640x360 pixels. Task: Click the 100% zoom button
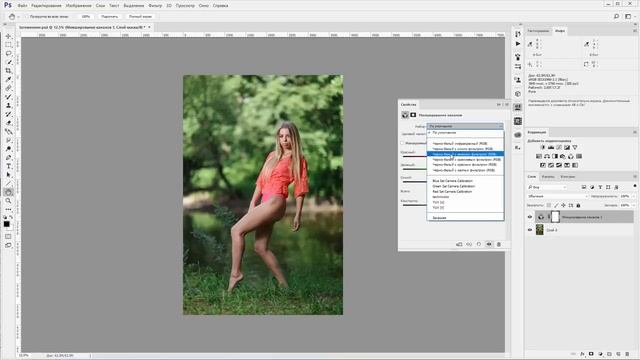point(86,17)
